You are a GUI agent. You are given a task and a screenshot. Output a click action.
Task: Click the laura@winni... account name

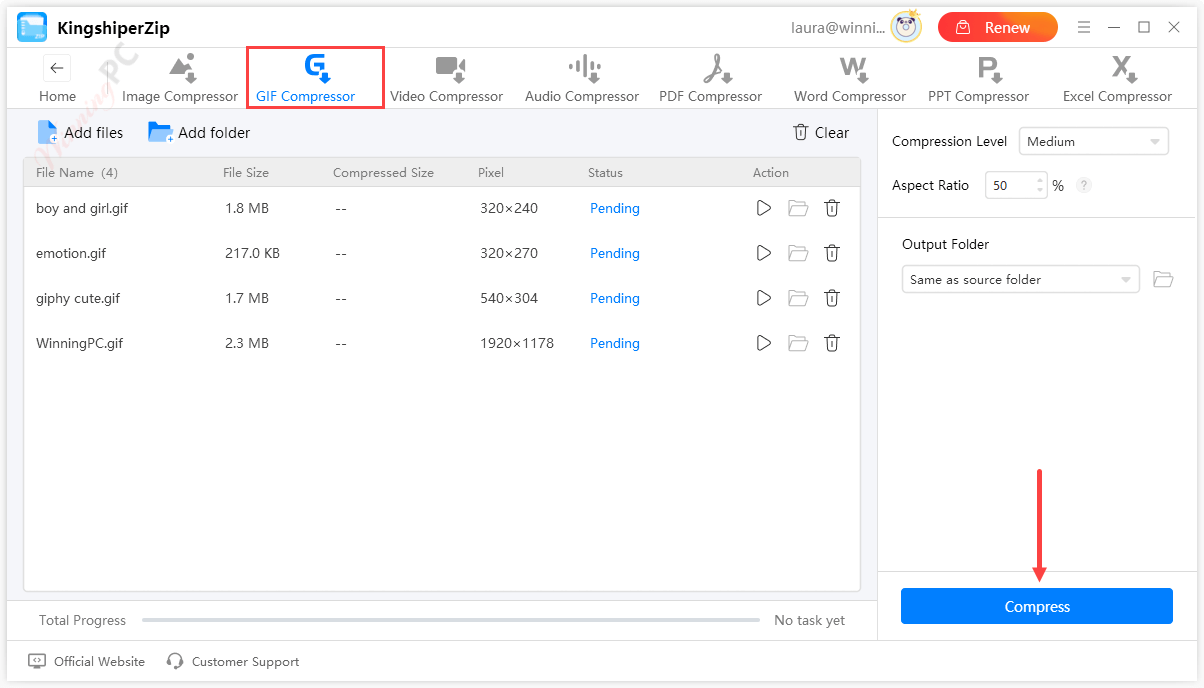click(x=838, y=28)
